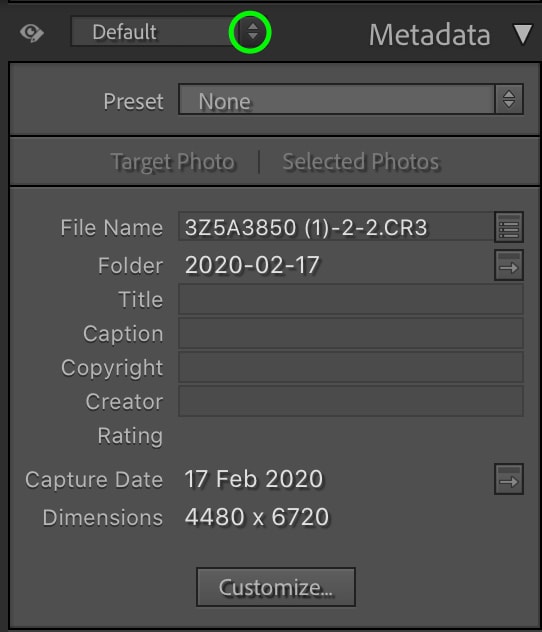Click Folder arrow to show folder
The image size is (542, 632).
509,265
